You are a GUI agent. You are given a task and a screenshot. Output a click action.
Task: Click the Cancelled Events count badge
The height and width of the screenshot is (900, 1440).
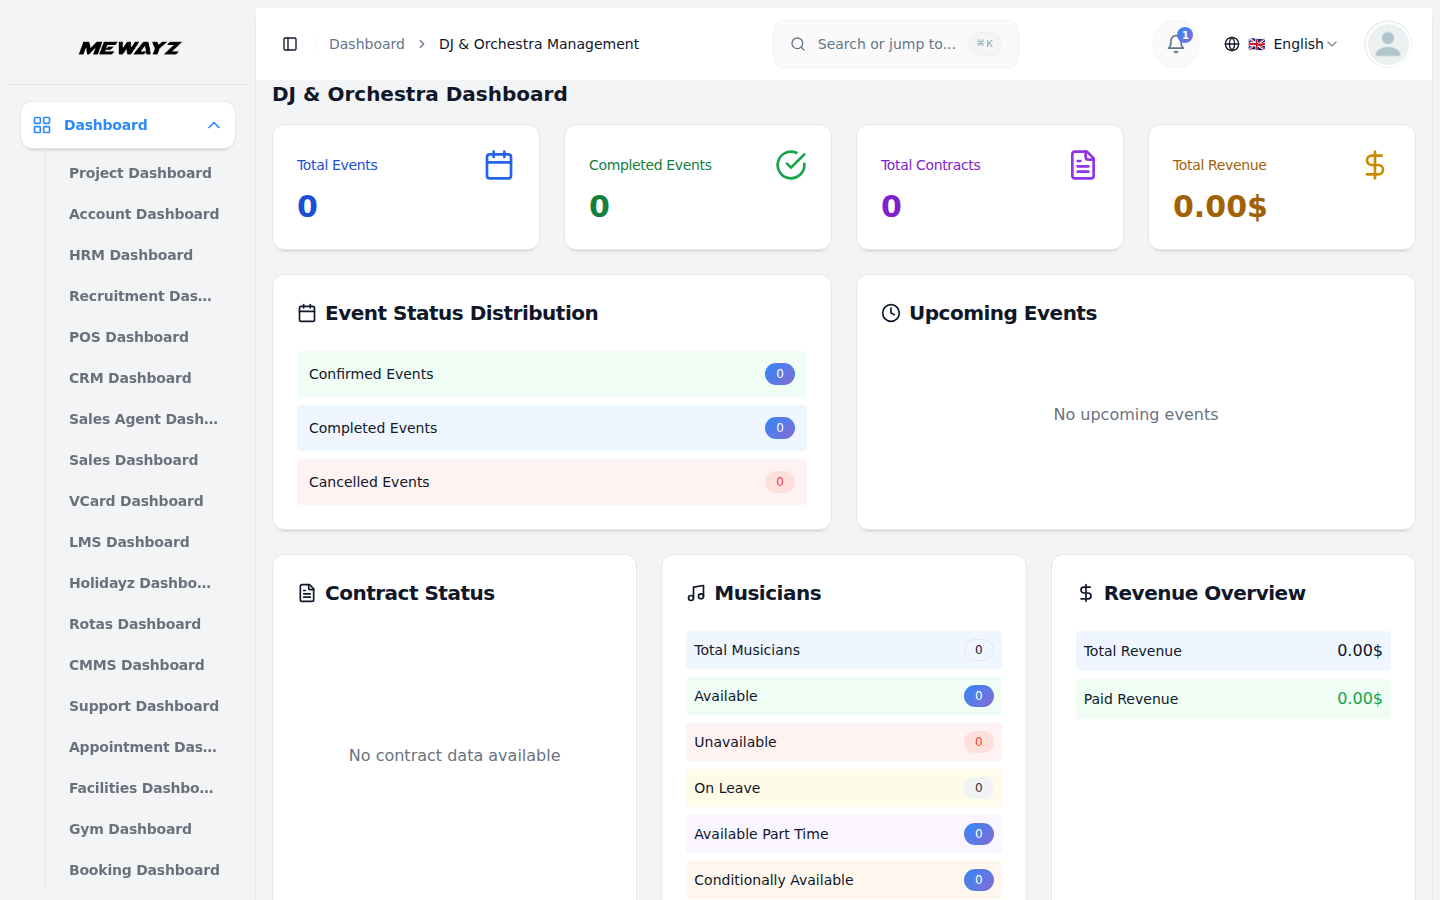(780, 482)
